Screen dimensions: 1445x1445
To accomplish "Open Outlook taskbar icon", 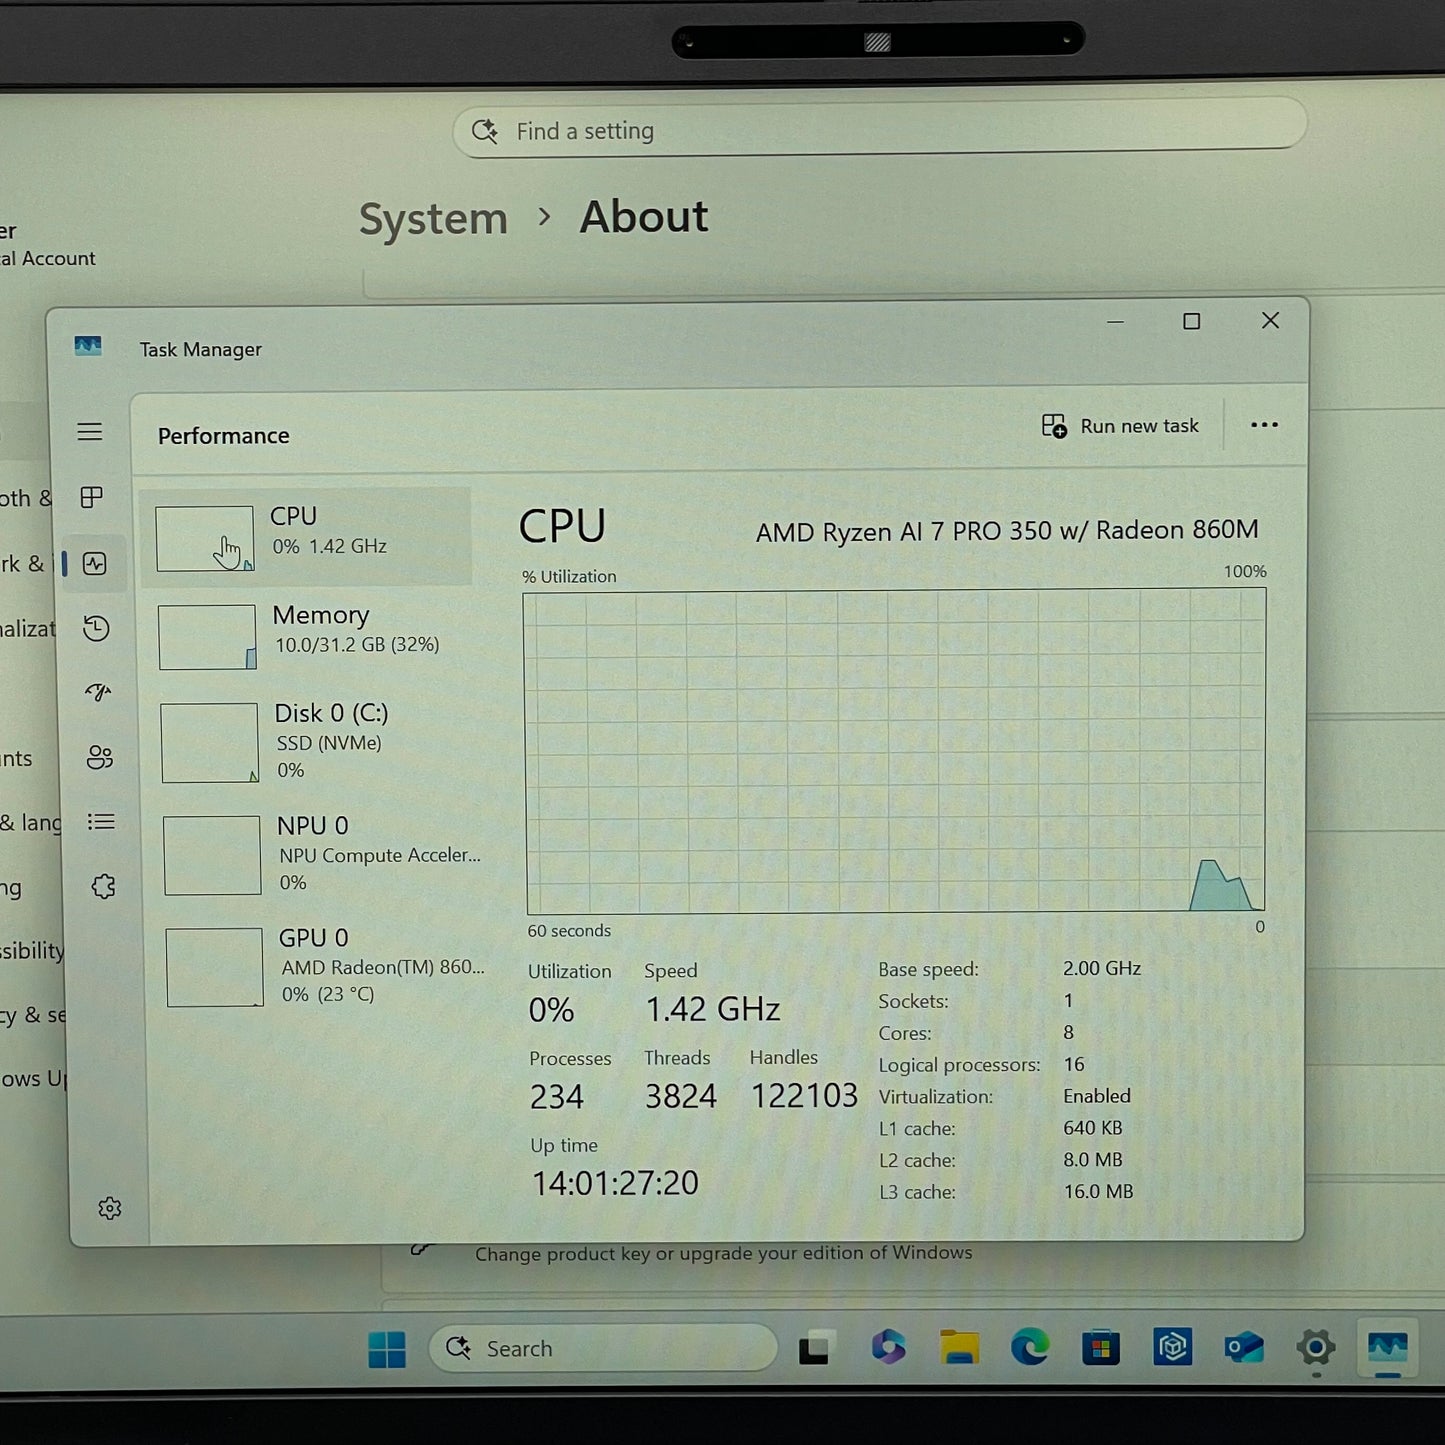I will click(x=1244, y=1348).
